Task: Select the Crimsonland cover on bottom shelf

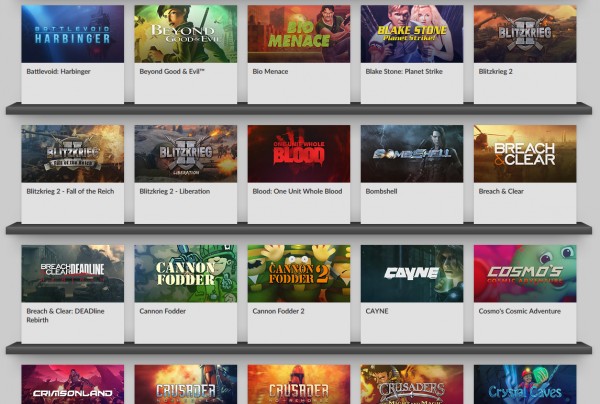Action: [73, 384]
